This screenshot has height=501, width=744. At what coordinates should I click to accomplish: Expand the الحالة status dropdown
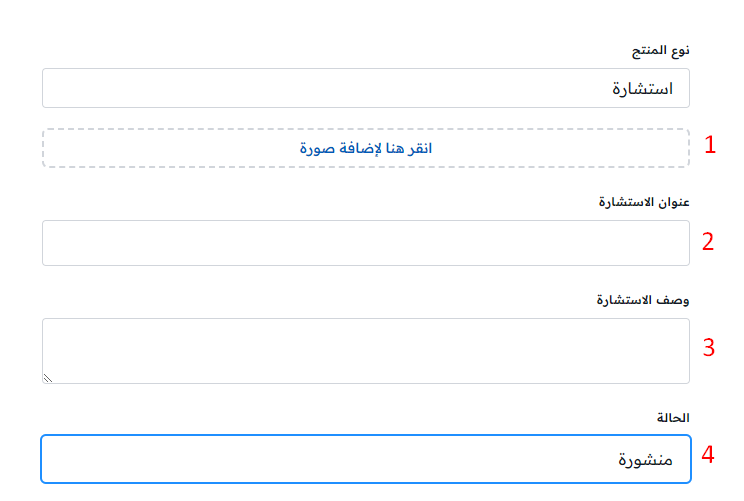366,459
